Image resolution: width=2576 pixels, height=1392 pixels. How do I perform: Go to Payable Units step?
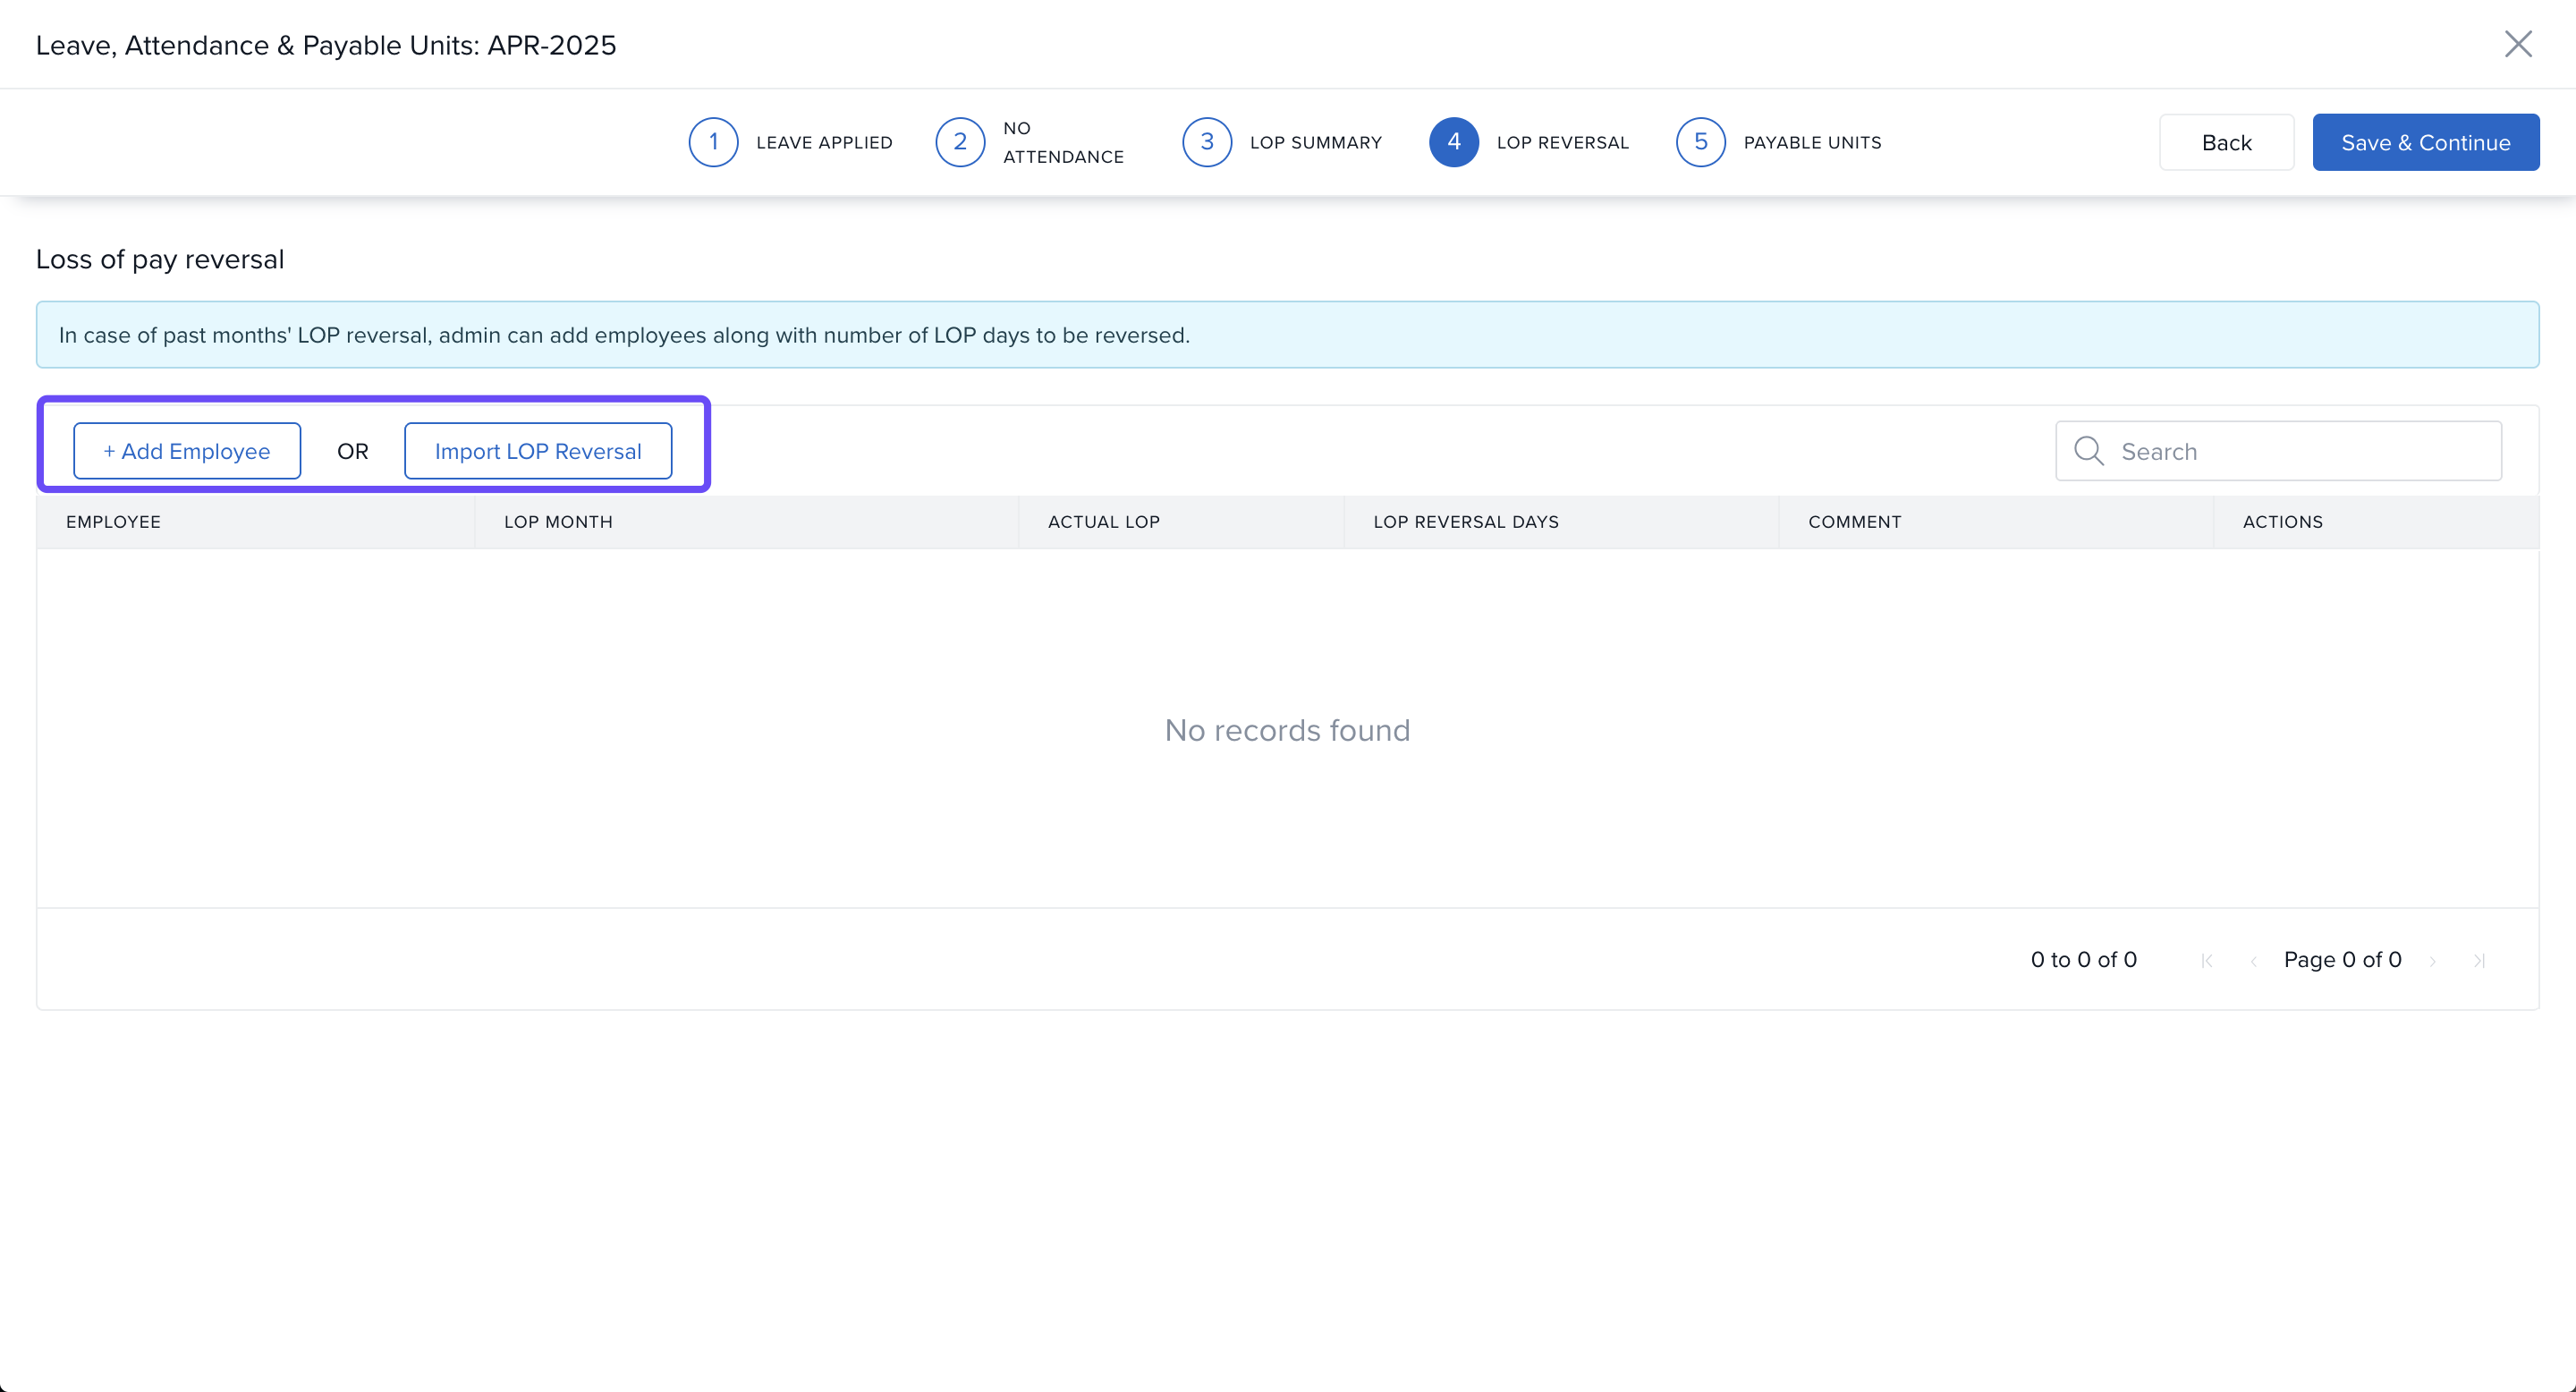tap(1812, 142)
